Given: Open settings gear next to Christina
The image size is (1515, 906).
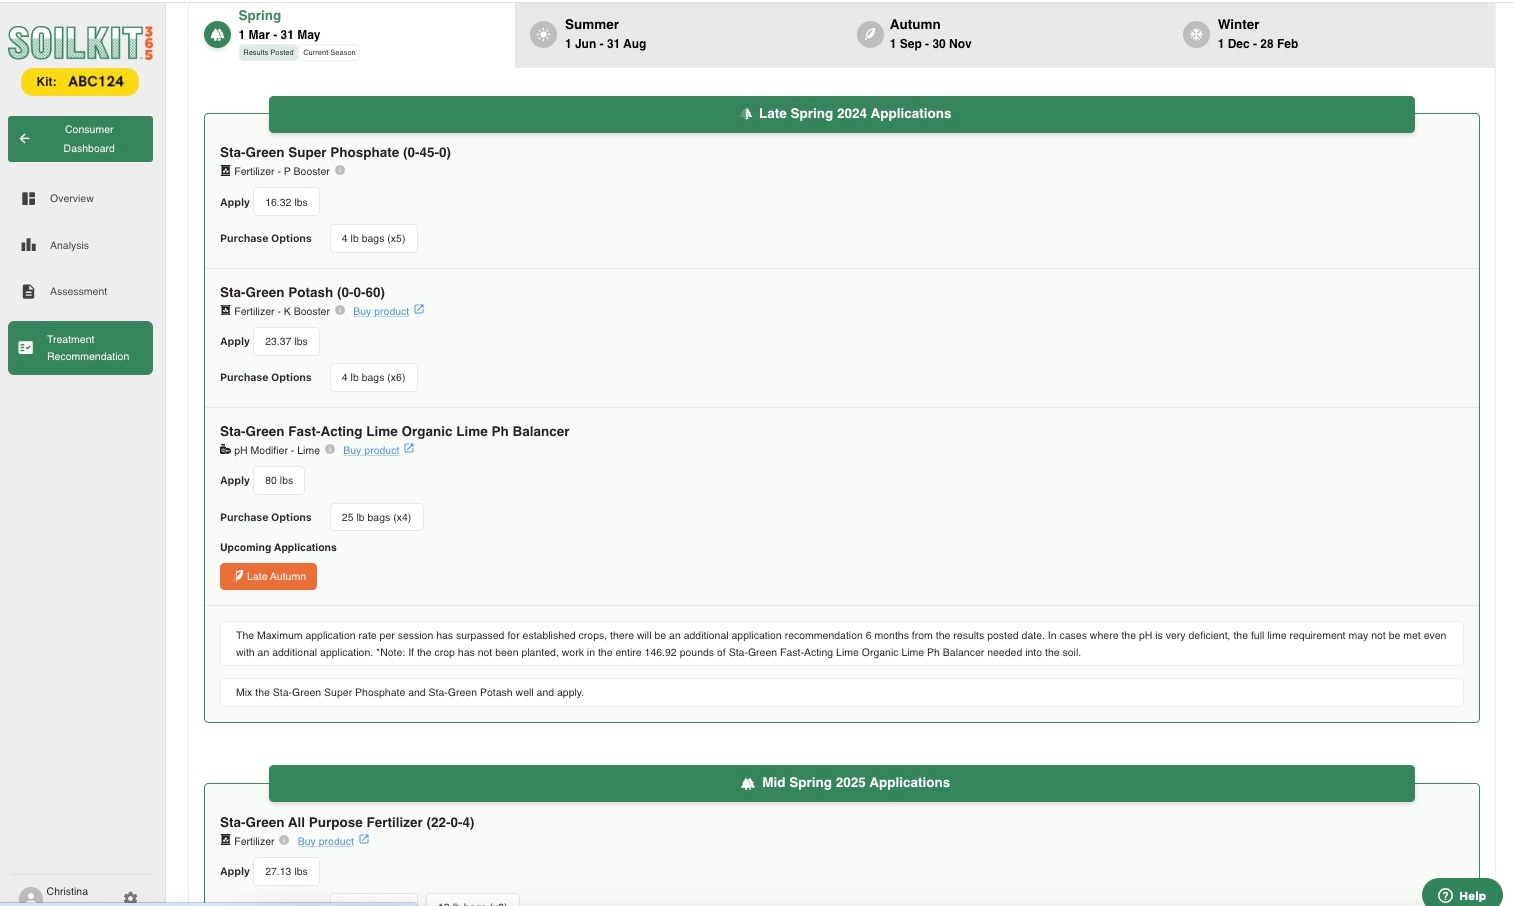Looking at the screenshot, I should point(130,898).
